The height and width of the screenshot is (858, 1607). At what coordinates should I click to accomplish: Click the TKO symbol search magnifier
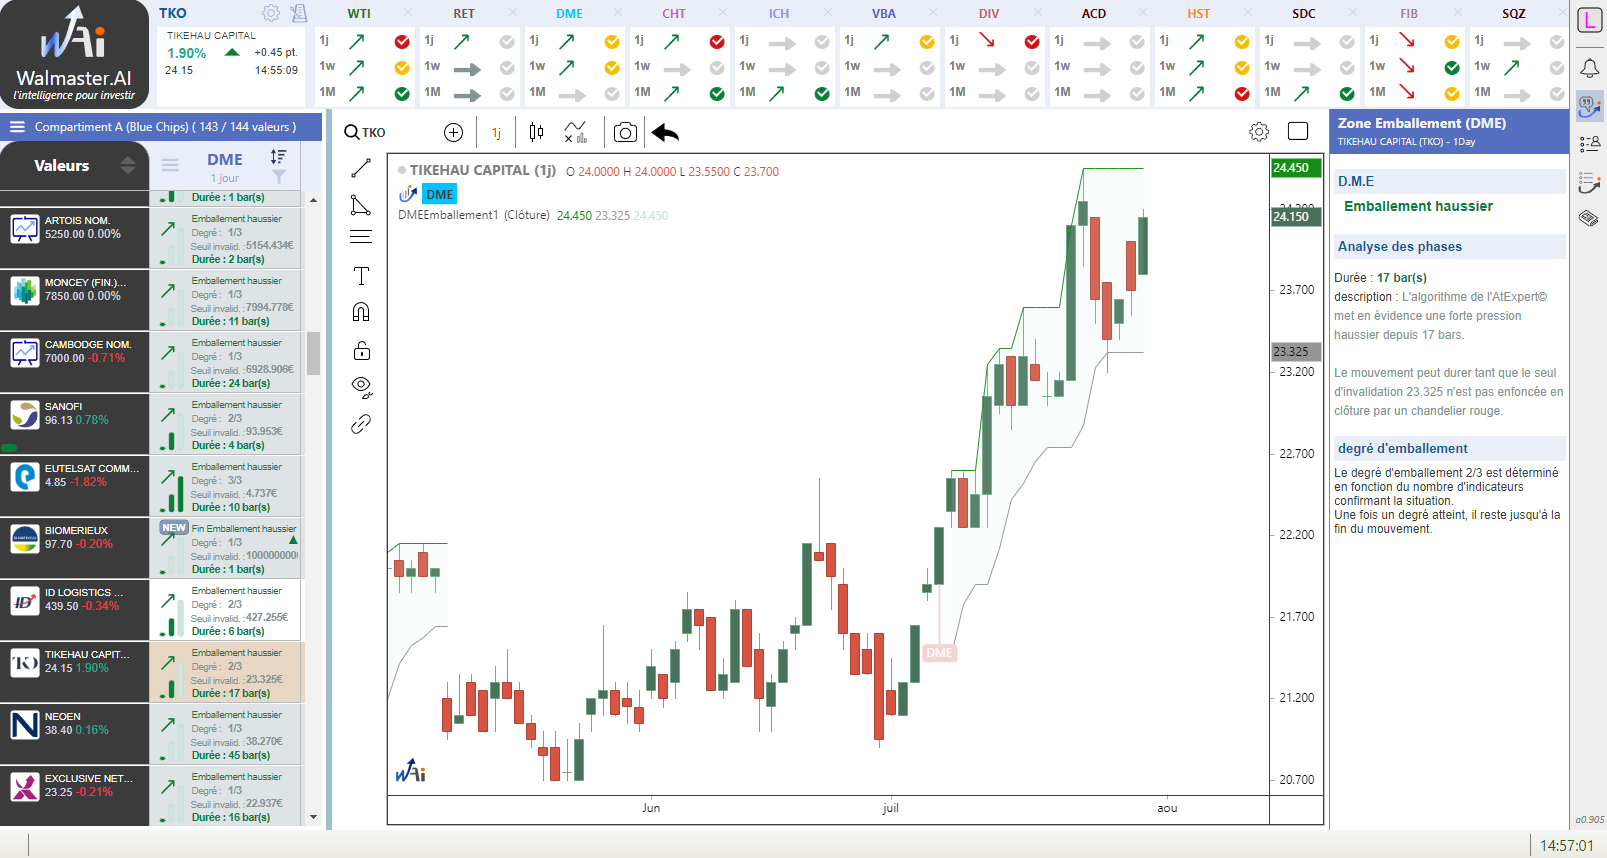(x=352, y=132)
